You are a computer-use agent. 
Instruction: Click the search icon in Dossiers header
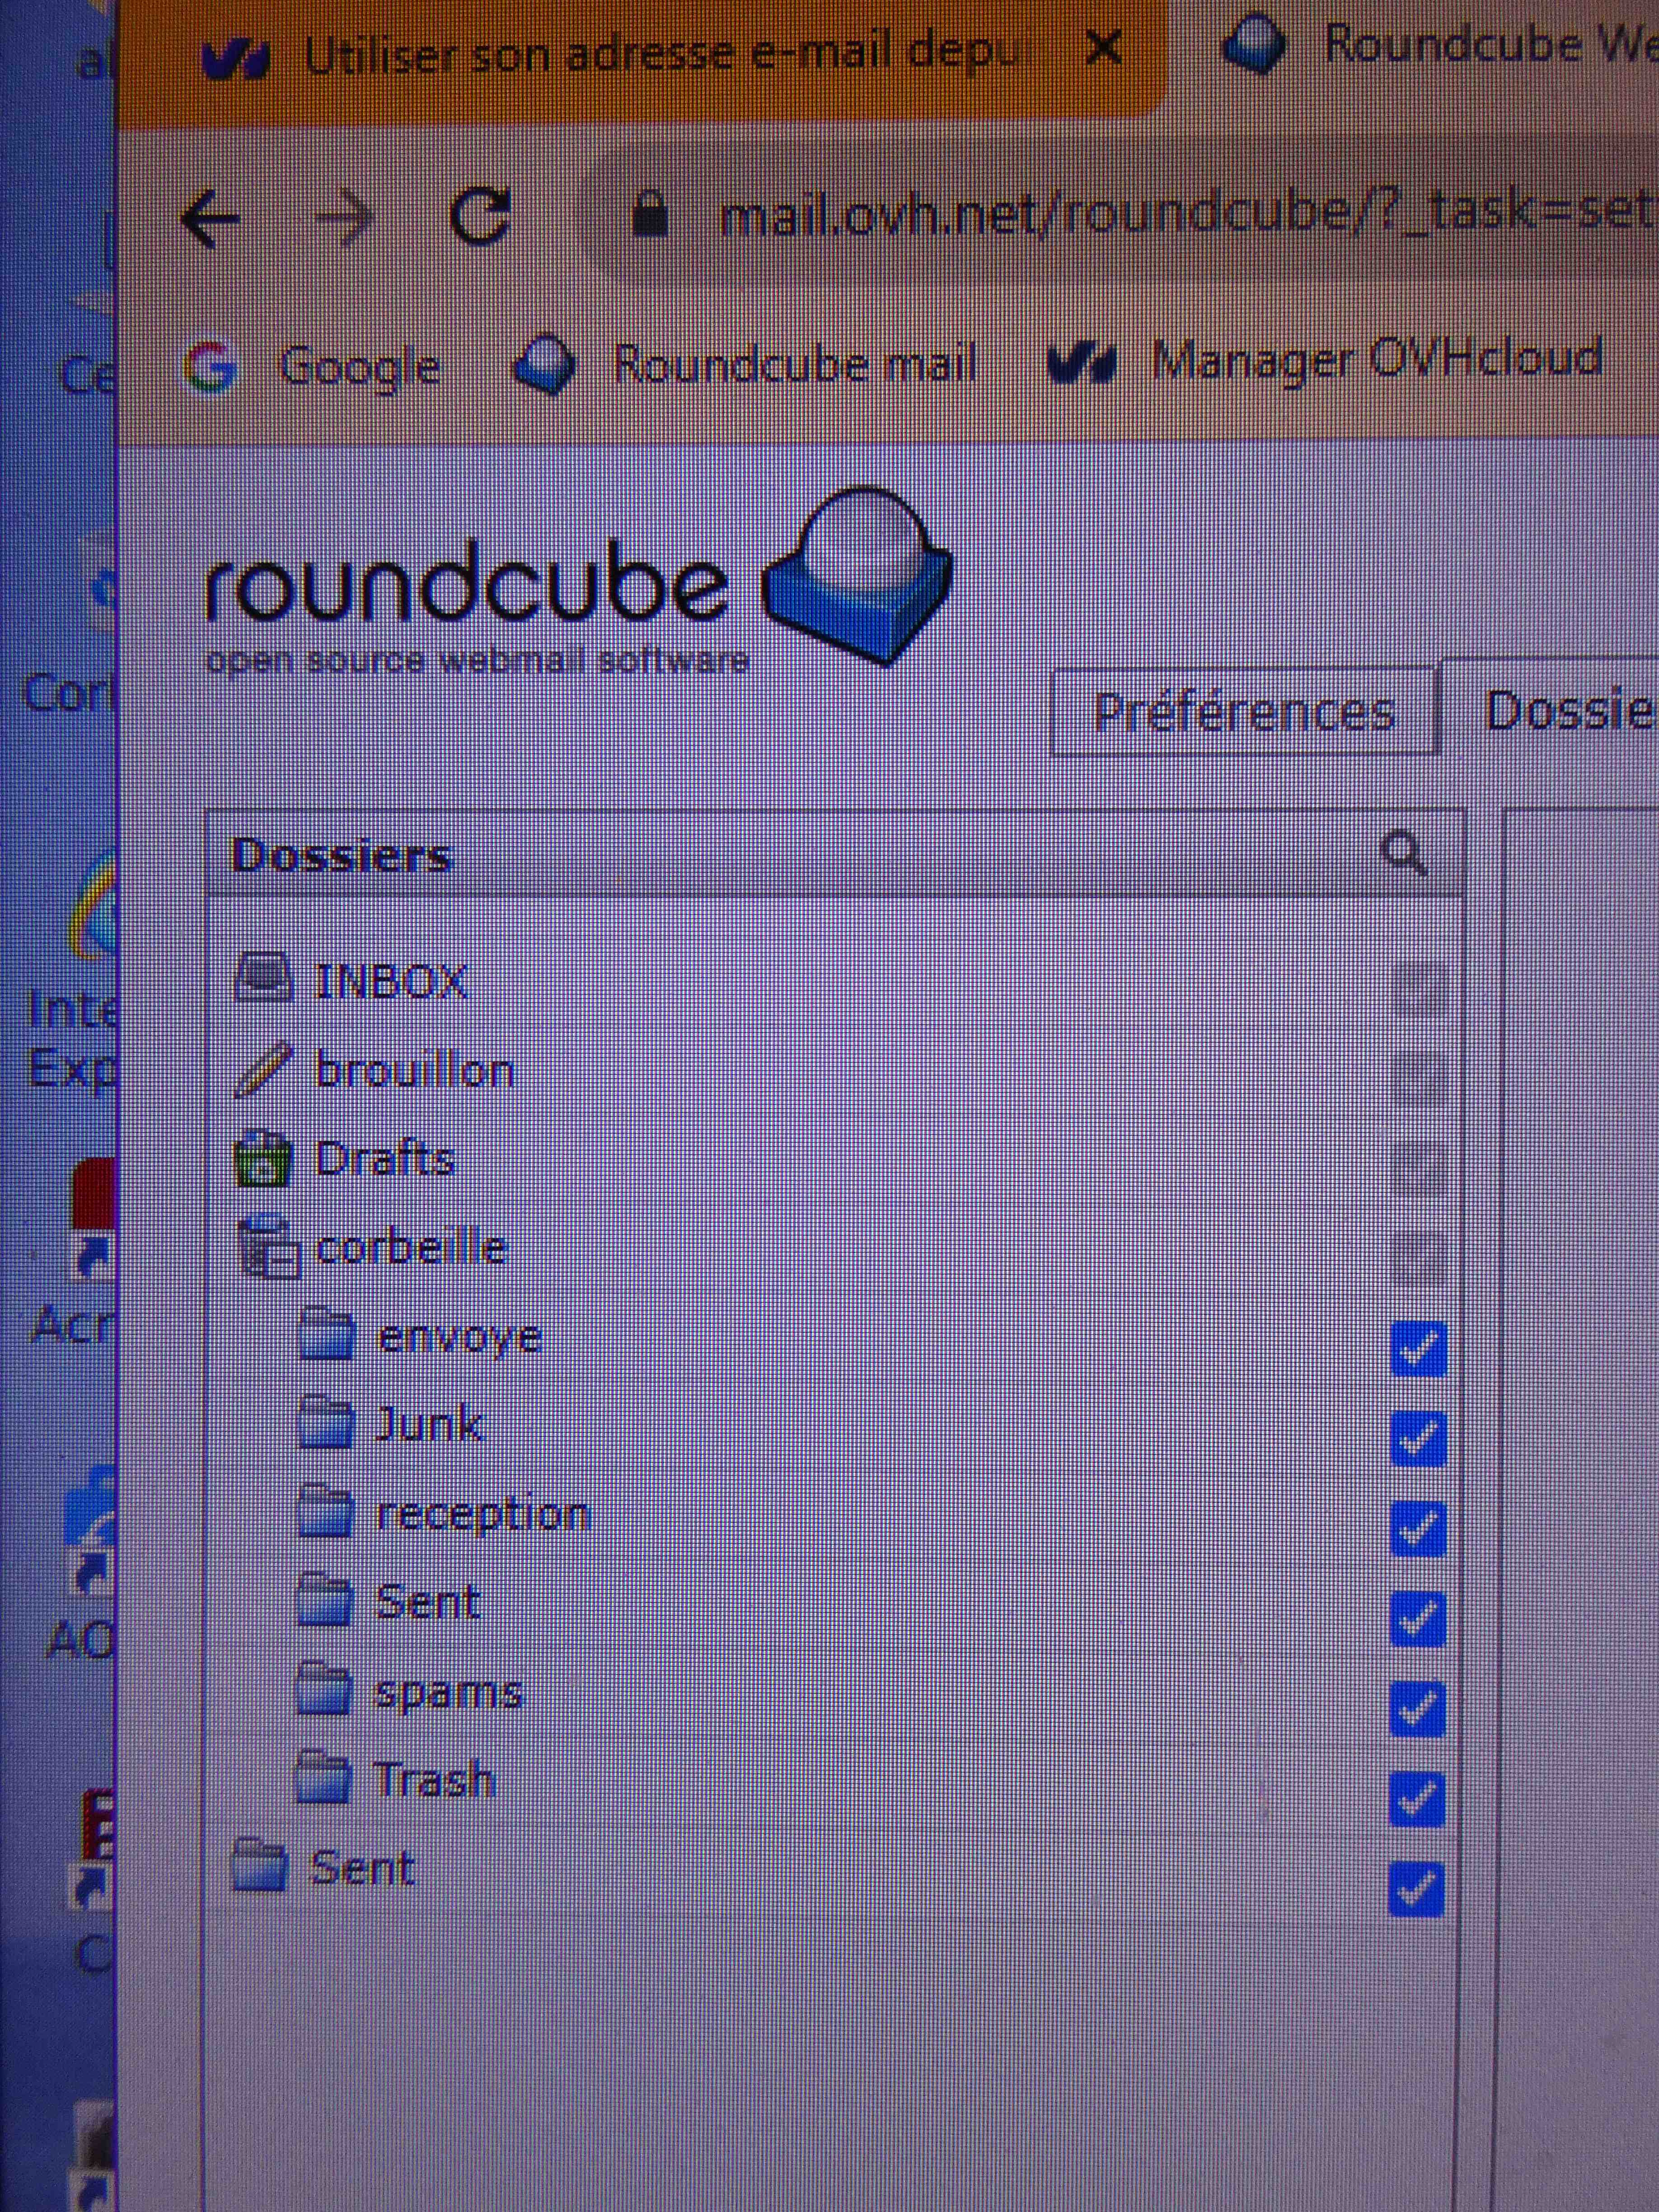(x=1404, y=854)
